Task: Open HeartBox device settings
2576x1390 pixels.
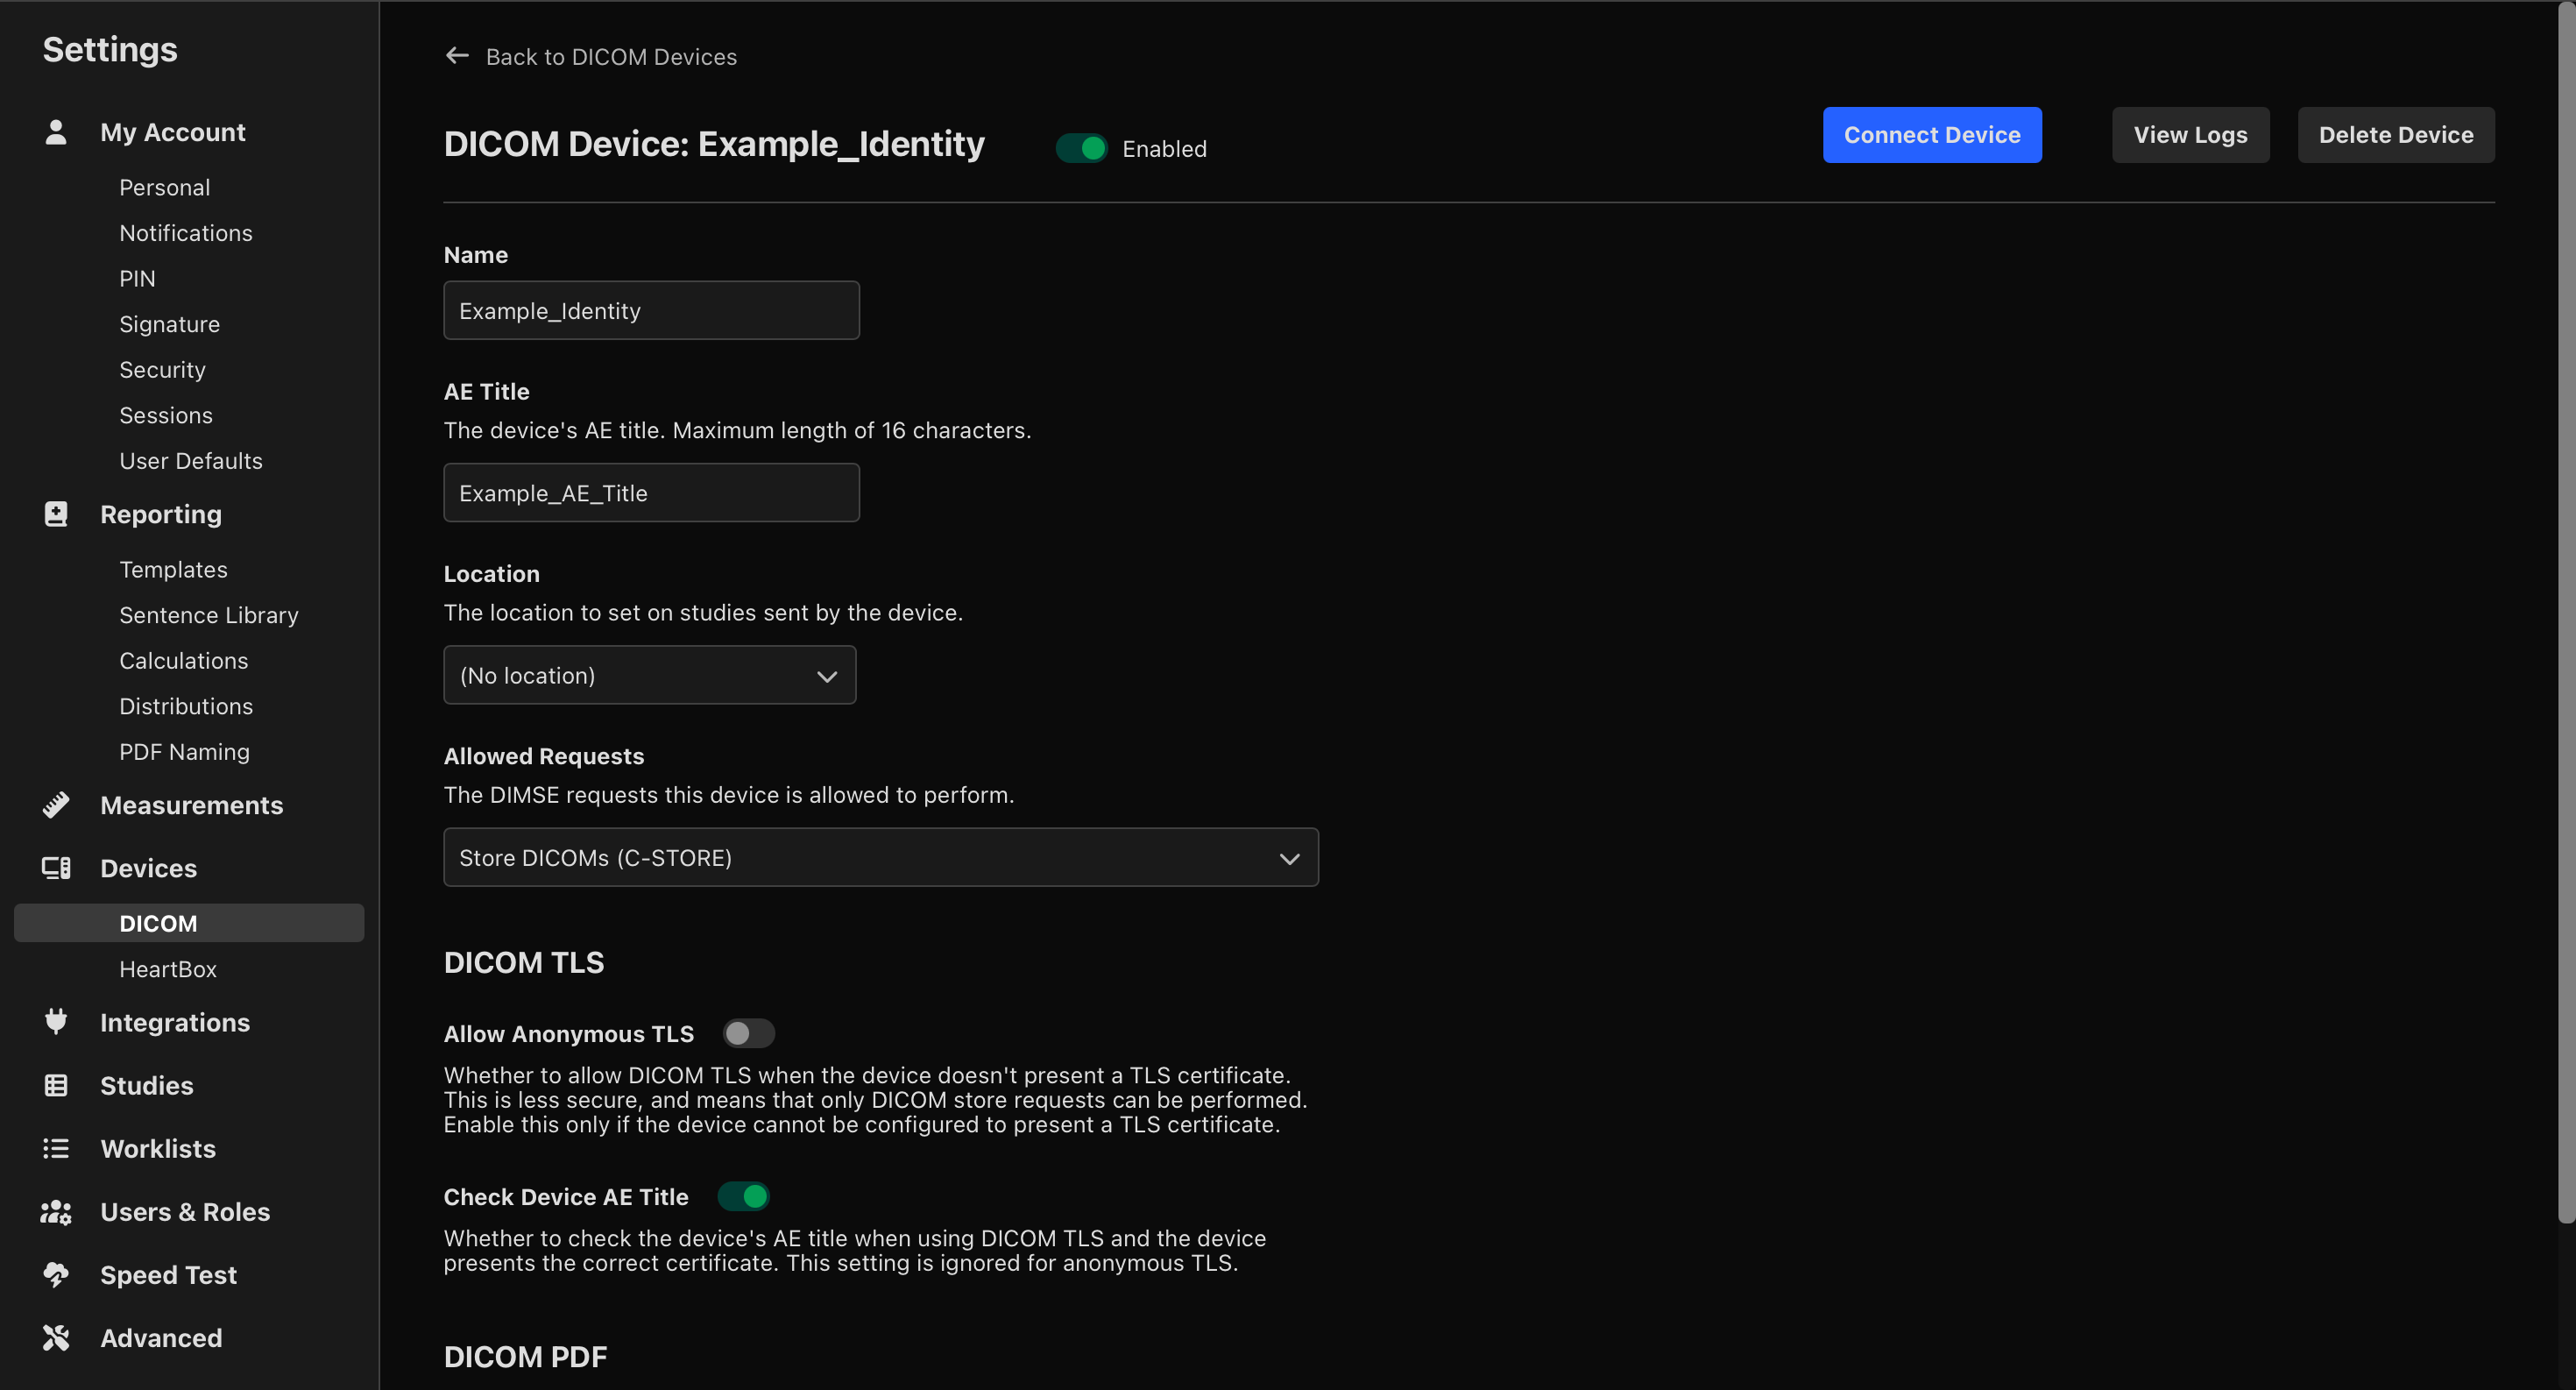Action: pos(168,969)
